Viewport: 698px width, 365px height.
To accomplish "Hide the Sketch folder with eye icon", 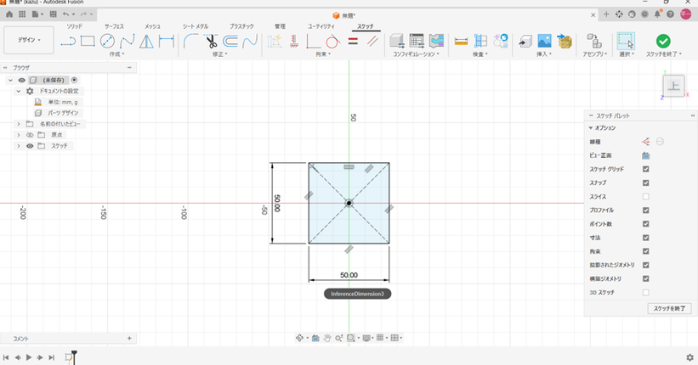I will tap(30, 146).
